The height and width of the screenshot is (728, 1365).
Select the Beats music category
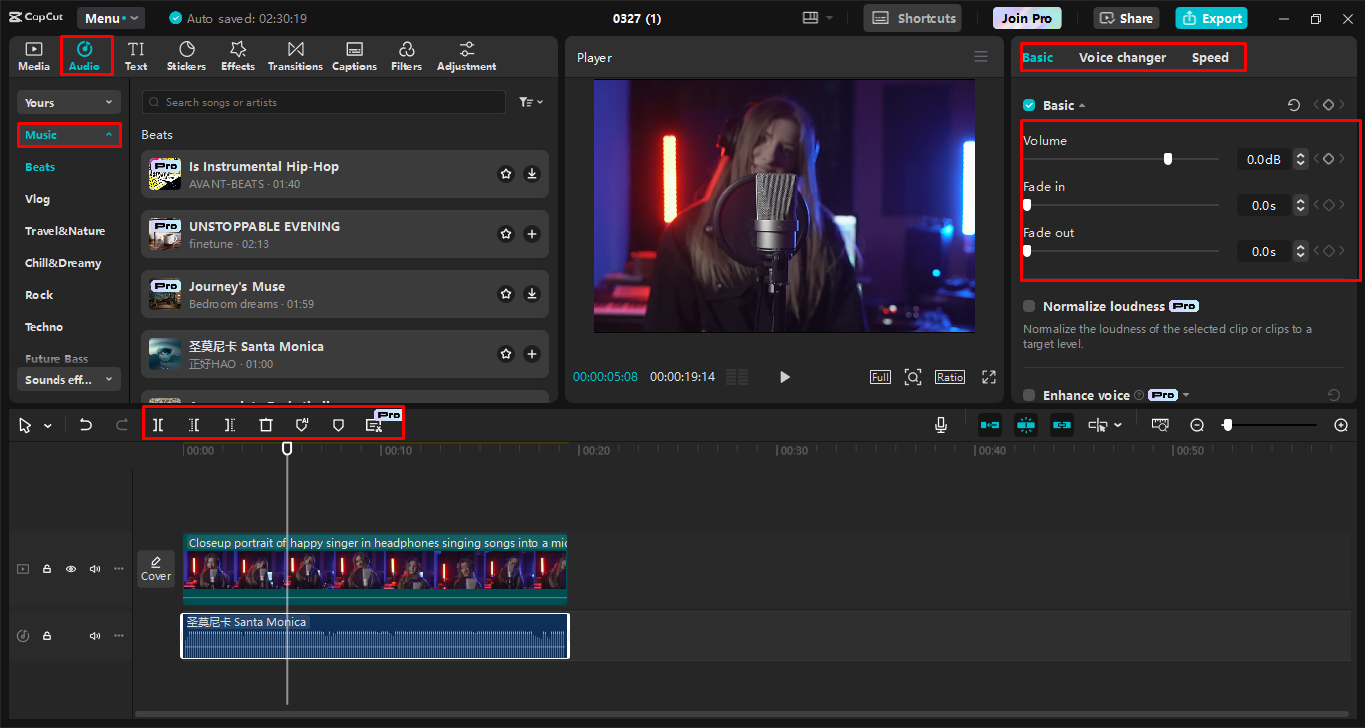click(x=40, y=167)
